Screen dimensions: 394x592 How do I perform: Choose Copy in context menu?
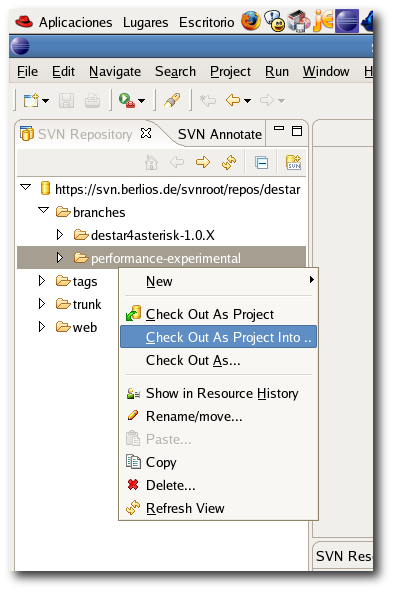pyautogui.click(x=219, y=462)
